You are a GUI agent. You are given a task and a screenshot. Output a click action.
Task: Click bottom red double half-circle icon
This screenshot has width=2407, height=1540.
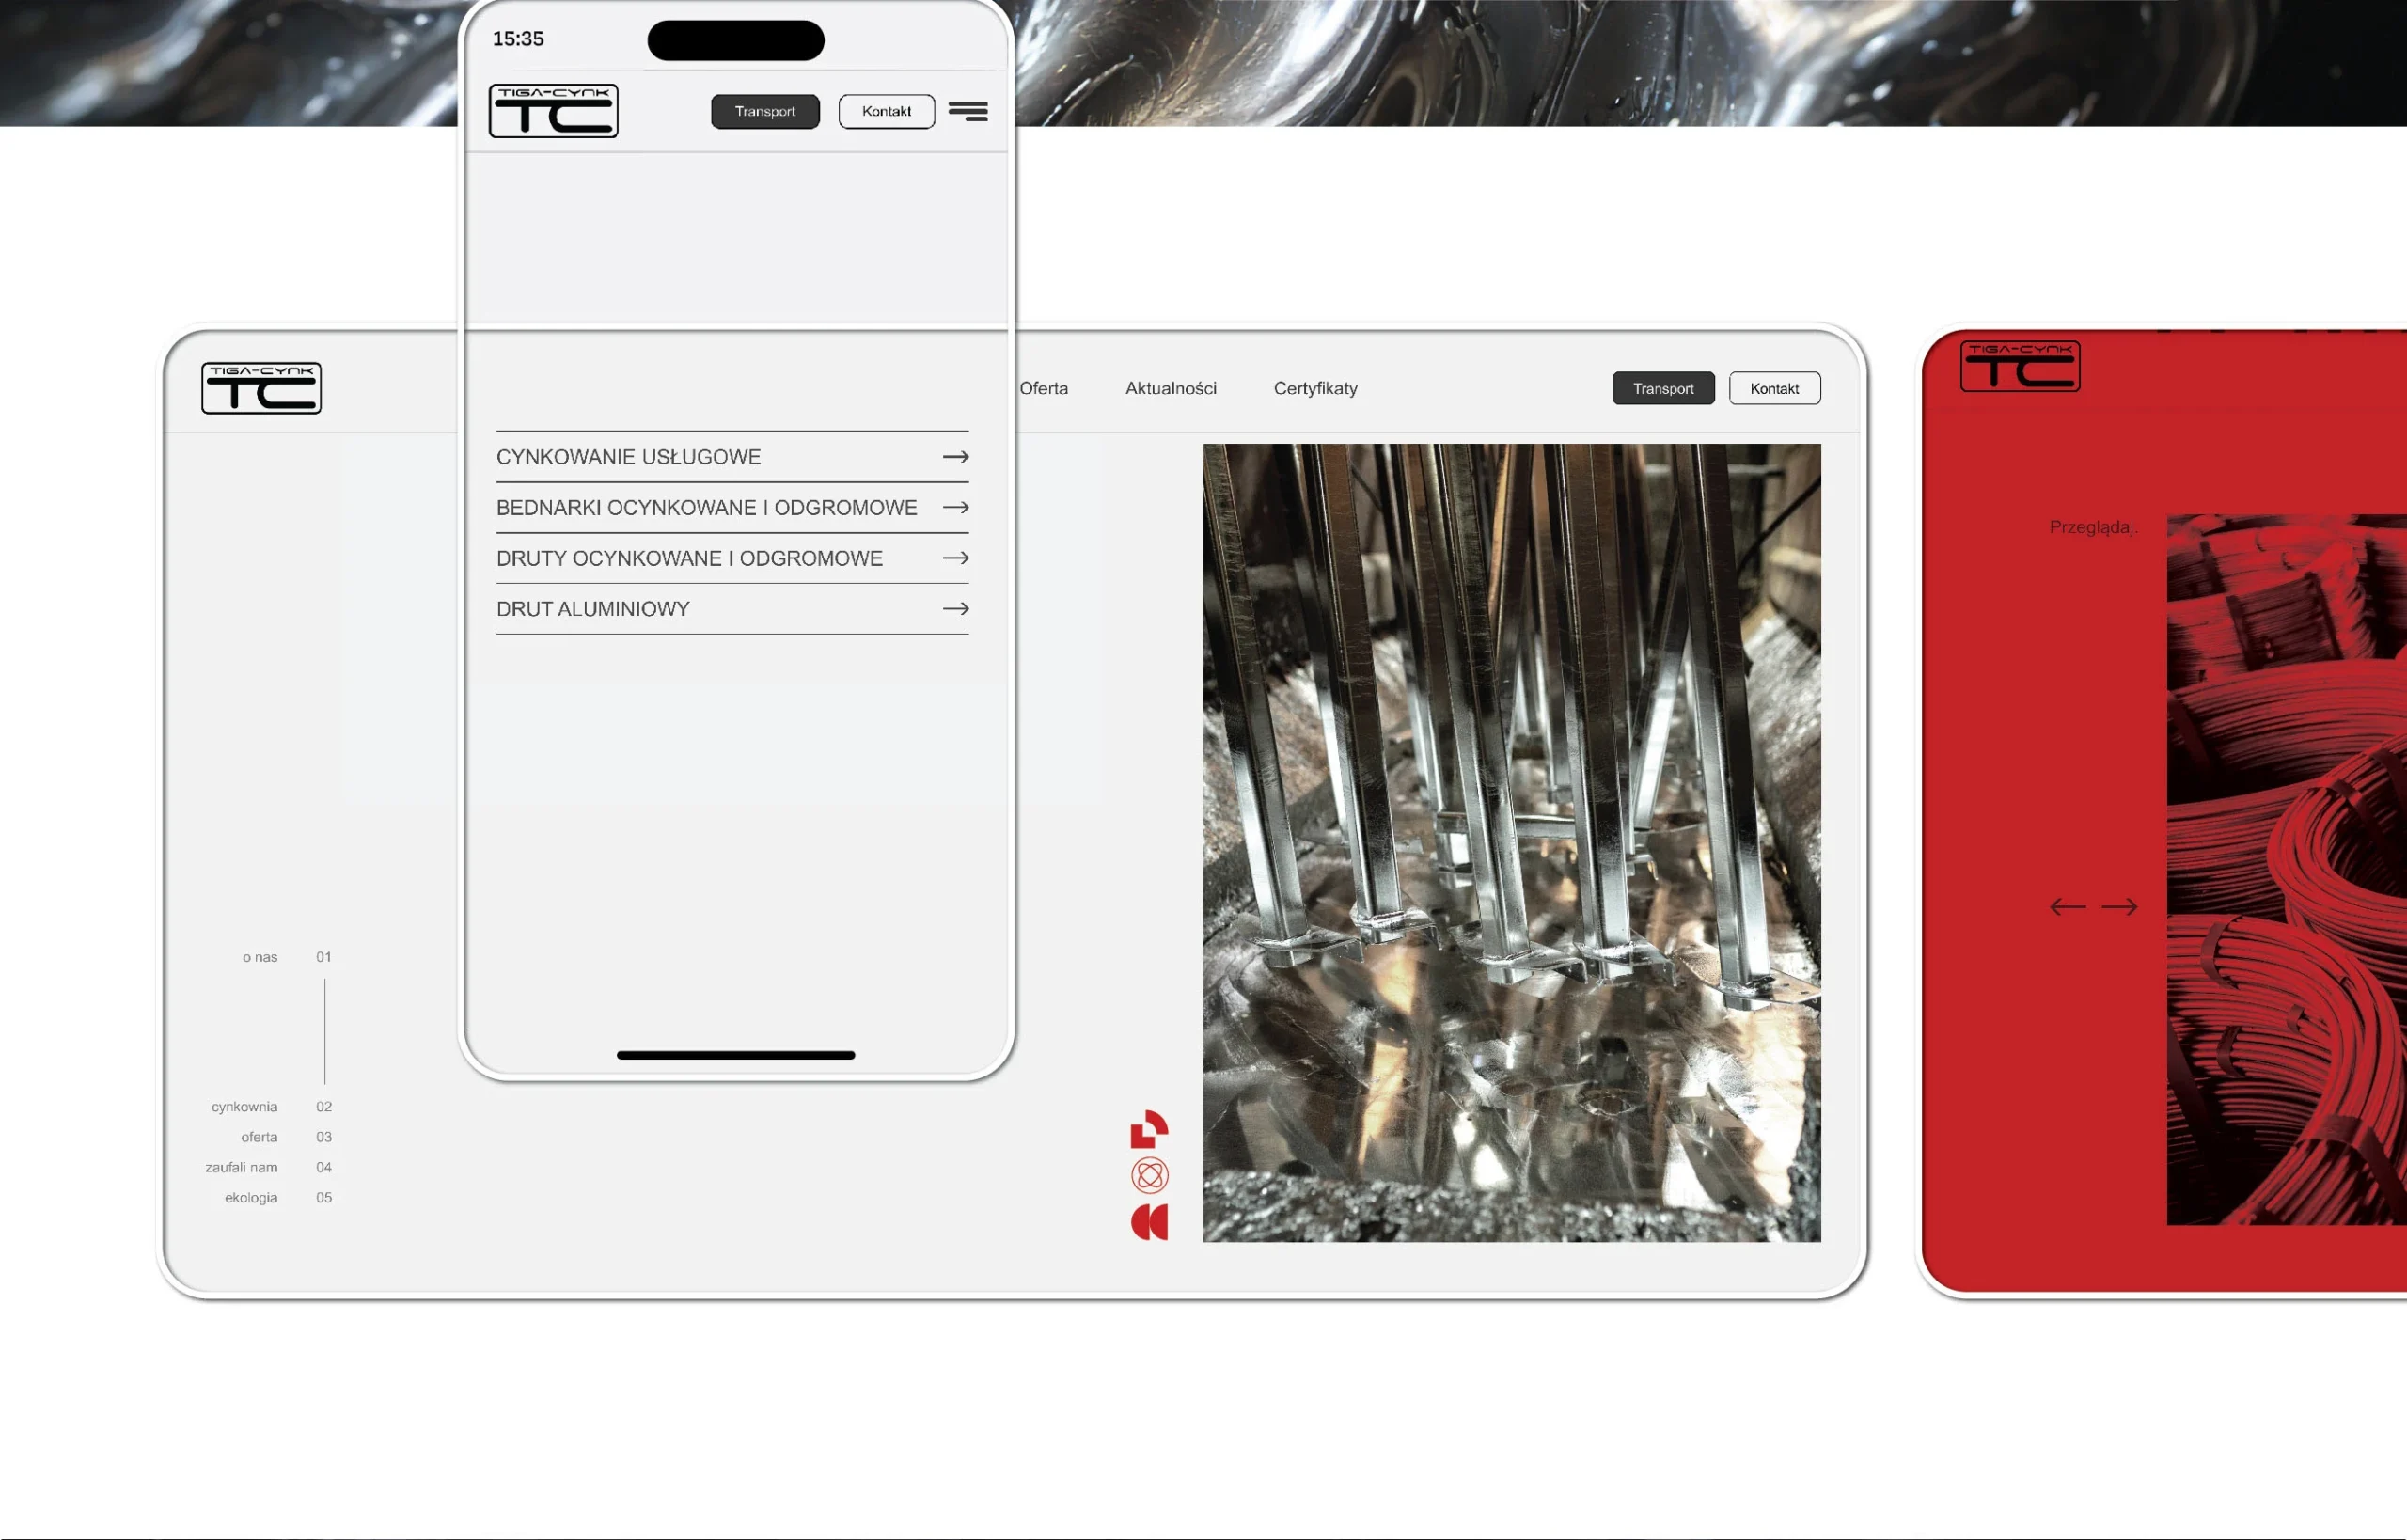pyautogui.click(x=1149, y=1222)
